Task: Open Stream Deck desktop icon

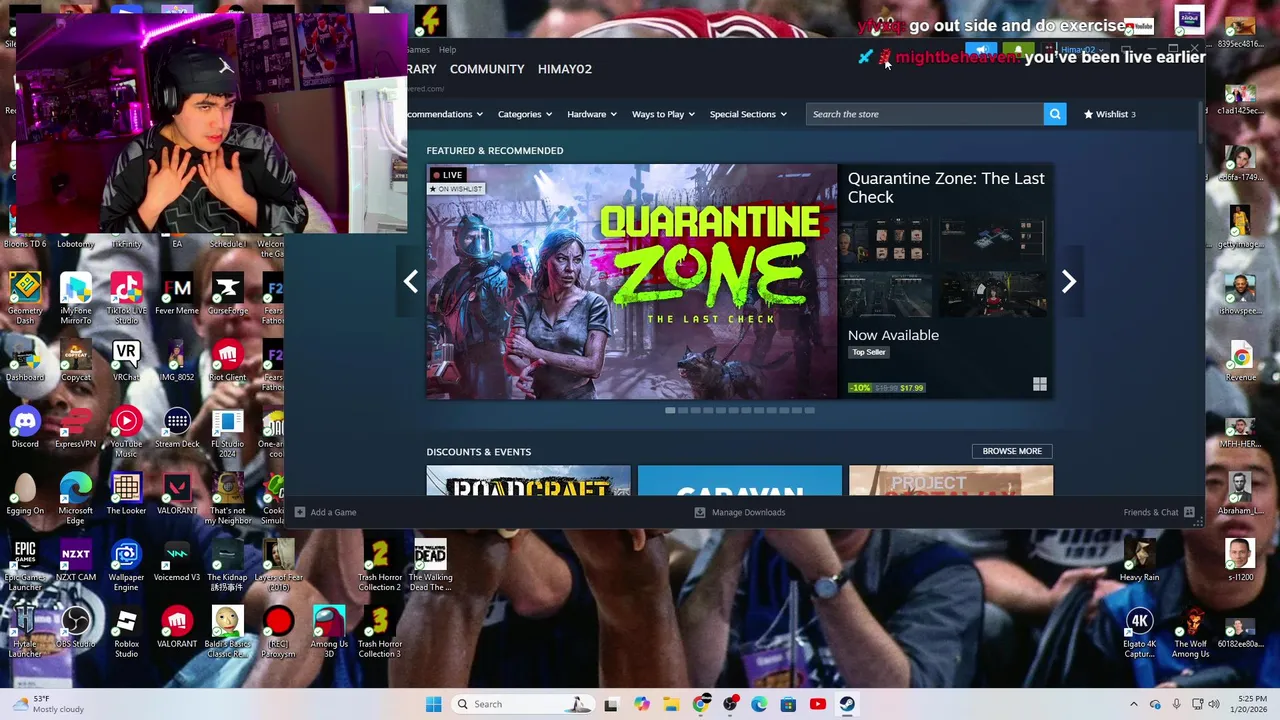Action: (177, 428)
